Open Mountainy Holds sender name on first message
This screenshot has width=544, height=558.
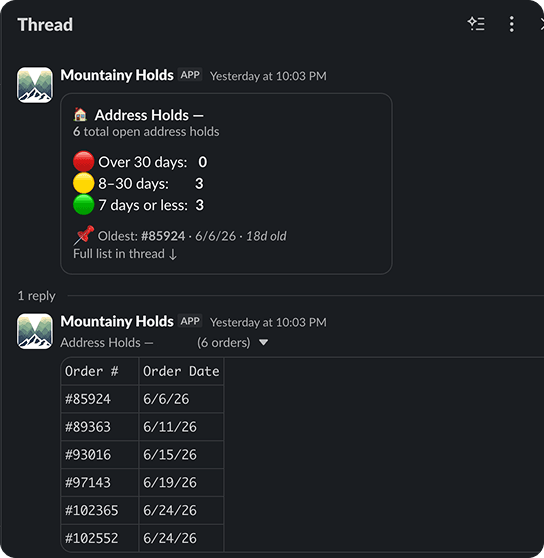[x=117, y=75]
